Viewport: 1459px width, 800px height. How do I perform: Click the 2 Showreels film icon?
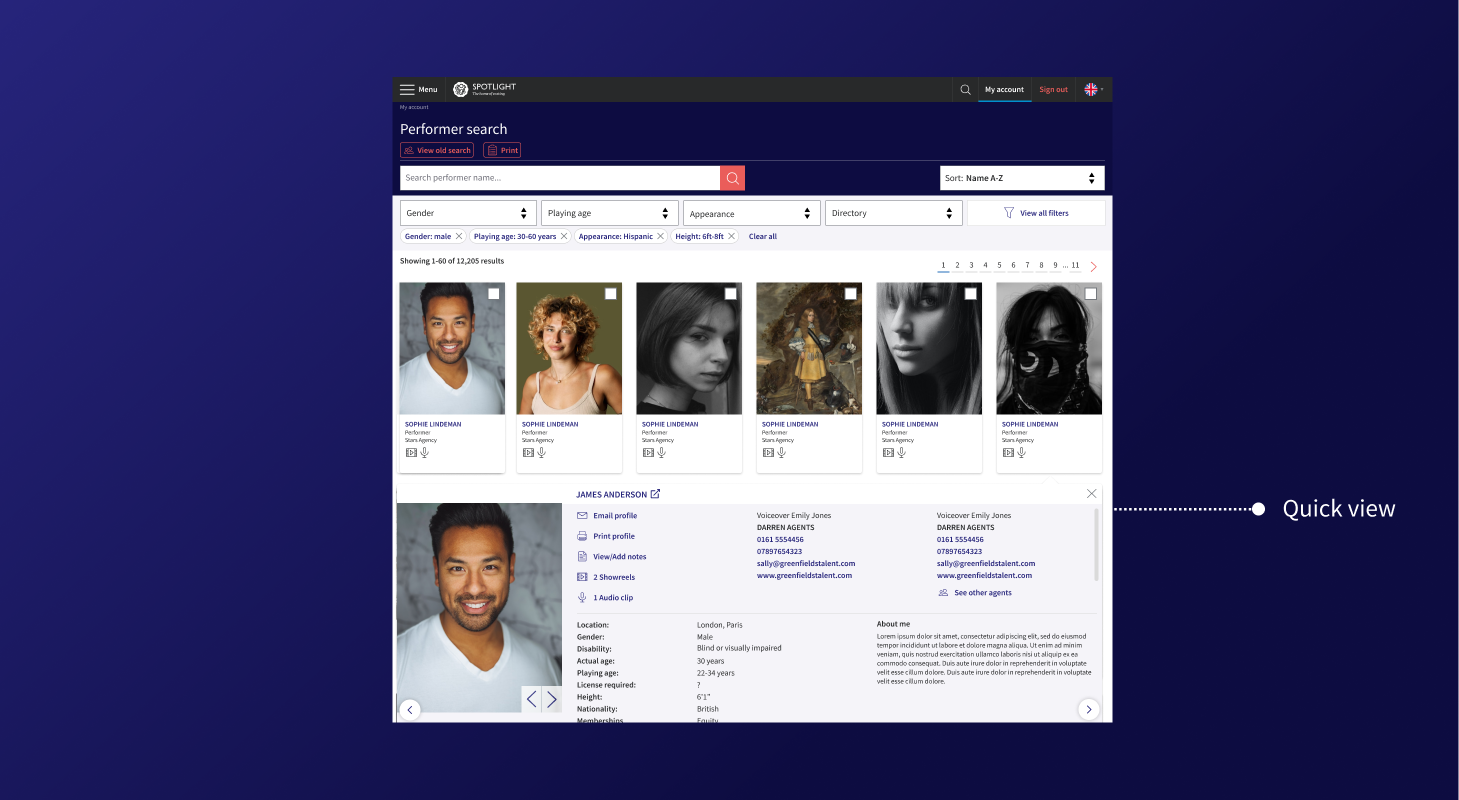coord(582,577)
